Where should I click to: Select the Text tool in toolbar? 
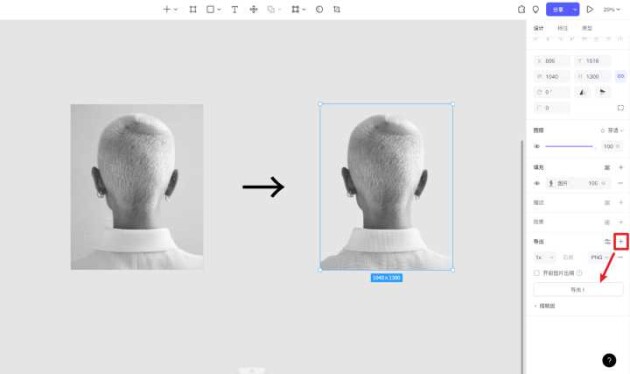coord(235,9)
